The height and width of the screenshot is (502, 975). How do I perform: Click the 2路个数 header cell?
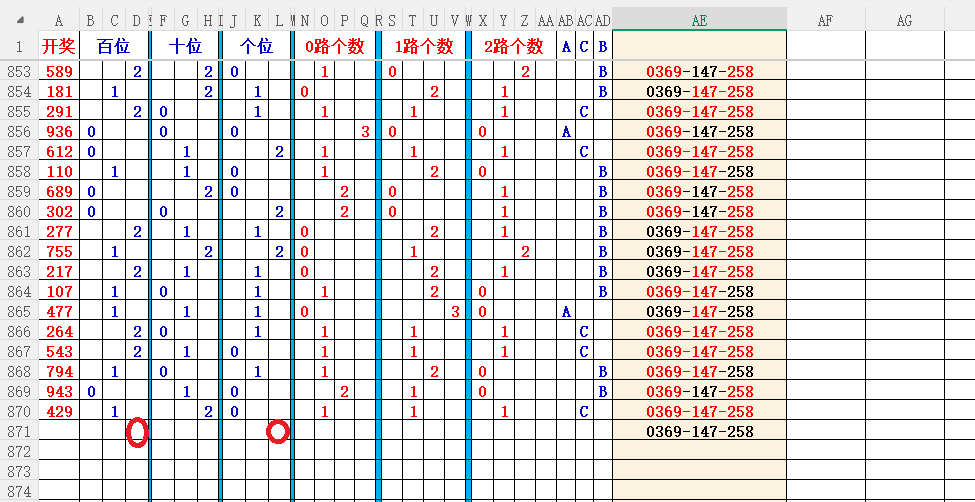click(x=514, y=45)
